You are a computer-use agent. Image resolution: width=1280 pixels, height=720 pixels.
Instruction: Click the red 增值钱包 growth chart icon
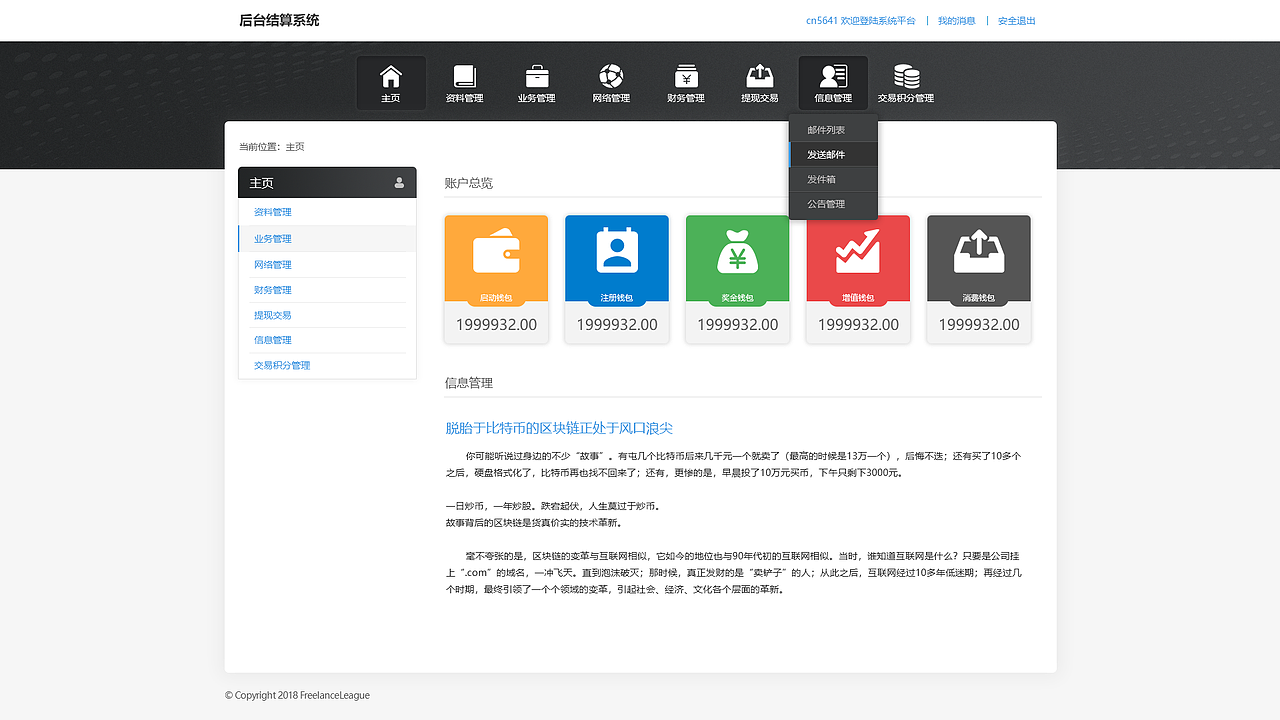(858, 251)
